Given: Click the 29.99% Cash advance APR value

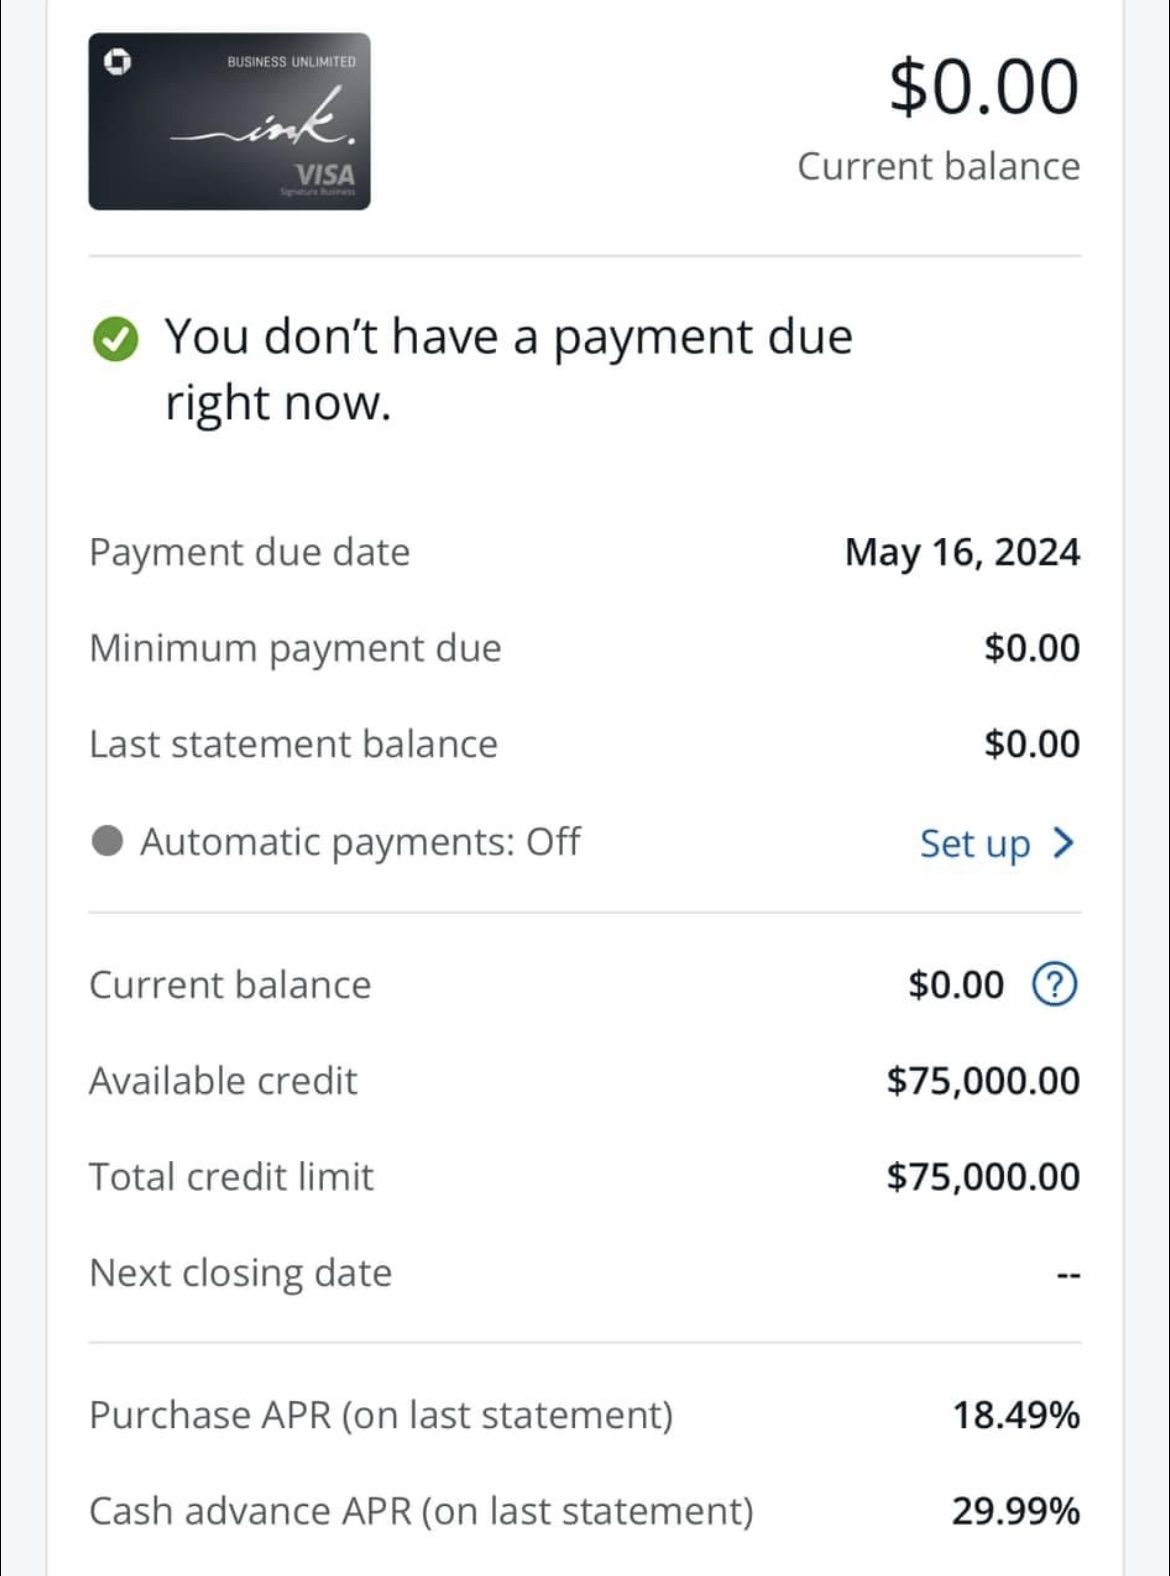Looking at the screenshot, I should [1016, 1511].
